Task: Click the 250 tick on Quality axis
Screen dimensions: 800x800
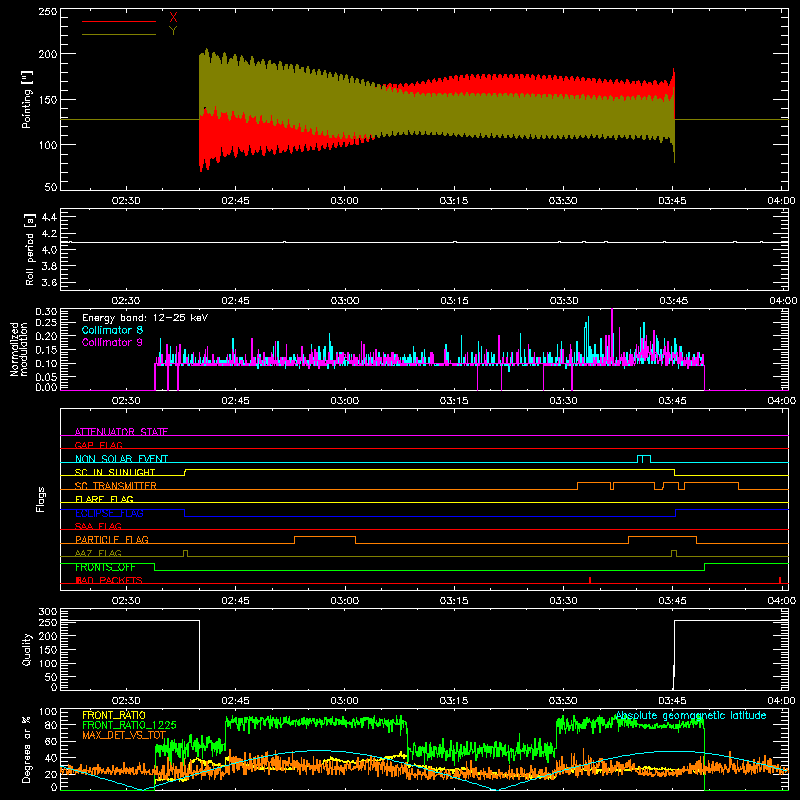Action: coord(47,622)
